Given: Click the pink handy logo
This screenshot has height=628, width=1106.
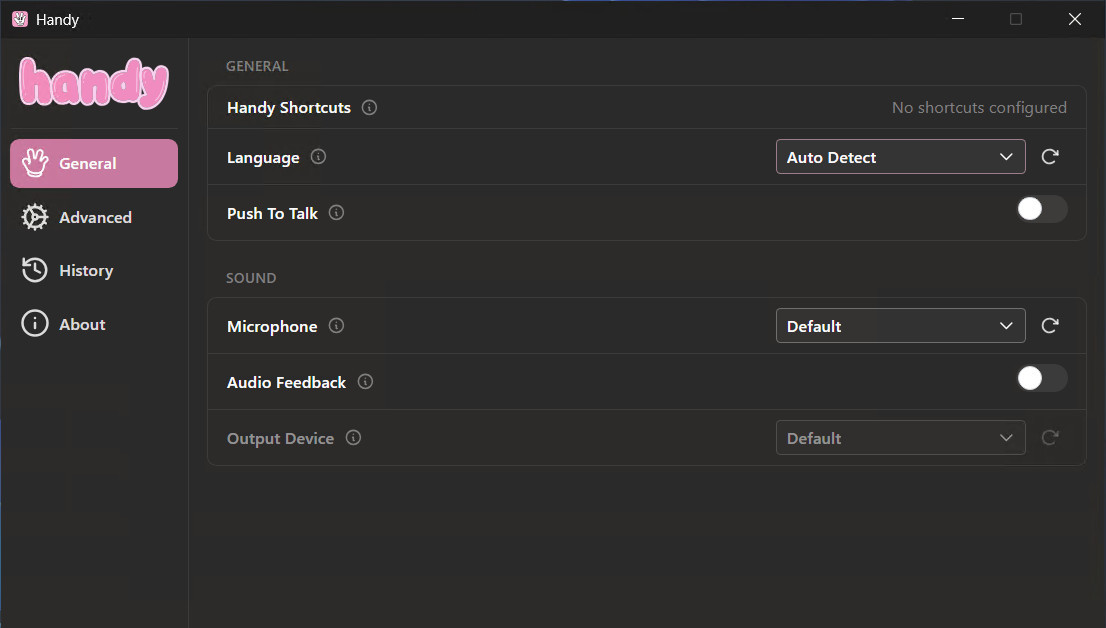Looking at the screenshot, I should [x=94, y=83].
